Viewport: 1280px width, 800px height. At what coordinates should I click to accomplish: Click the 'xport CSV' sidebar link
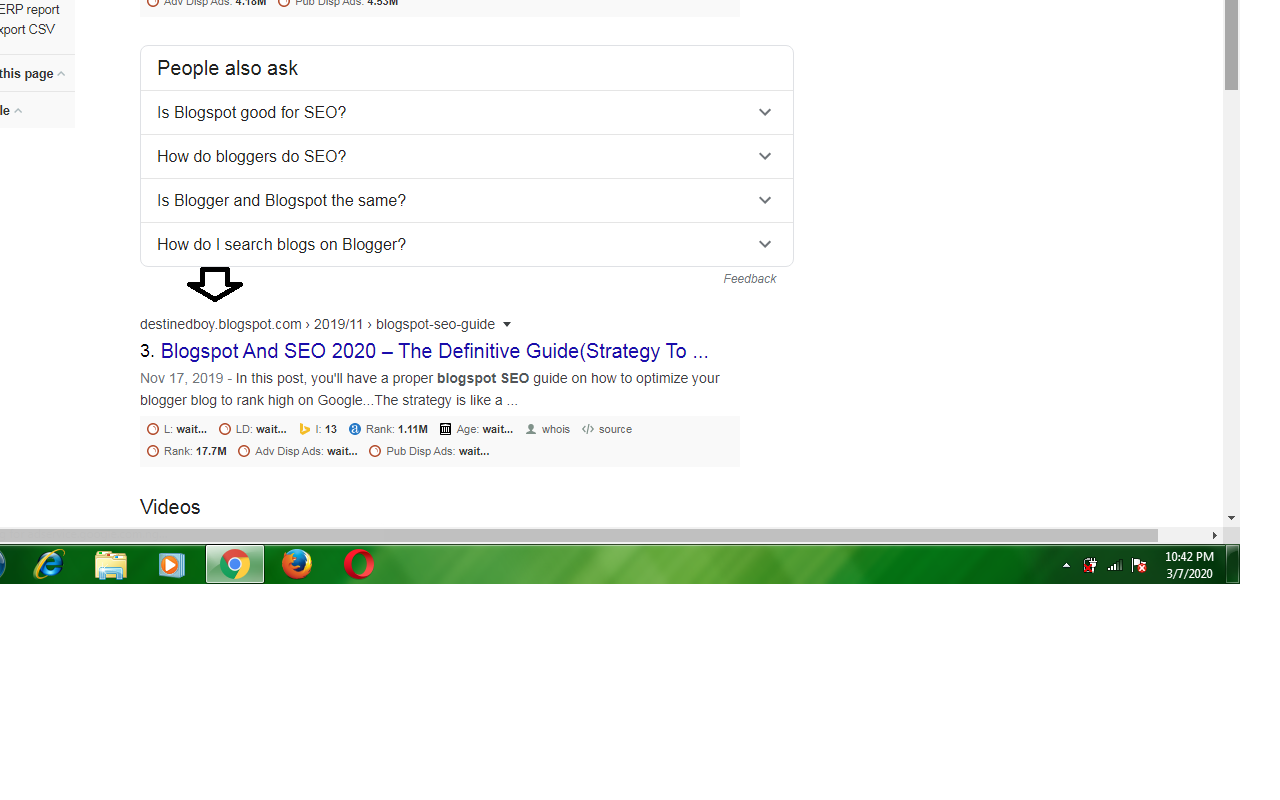point(27,30)
